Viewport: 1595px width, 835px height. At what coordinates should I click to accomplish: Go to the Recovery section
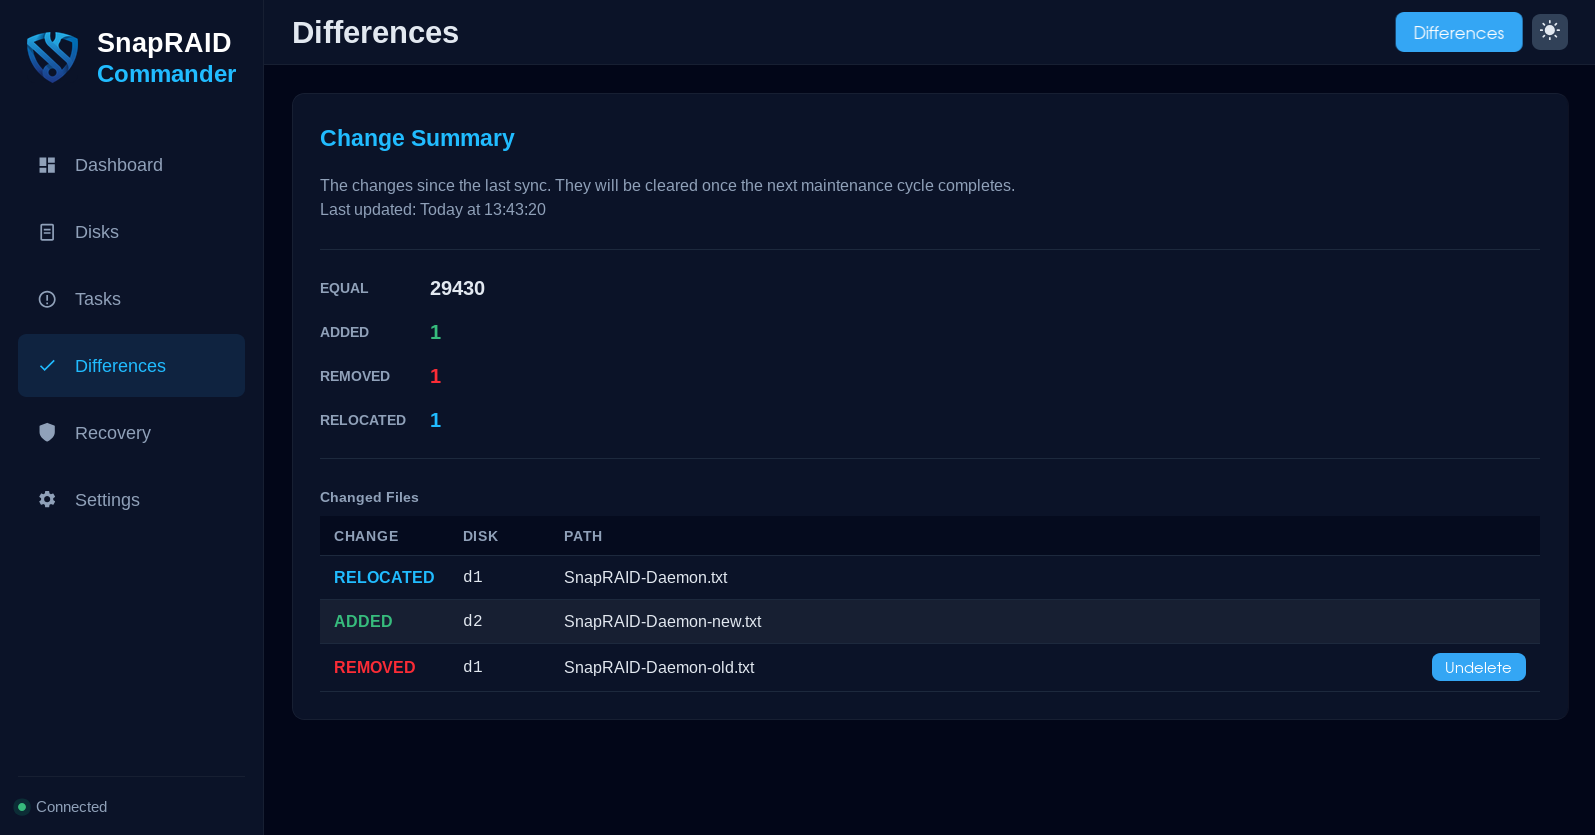point(112,433)
